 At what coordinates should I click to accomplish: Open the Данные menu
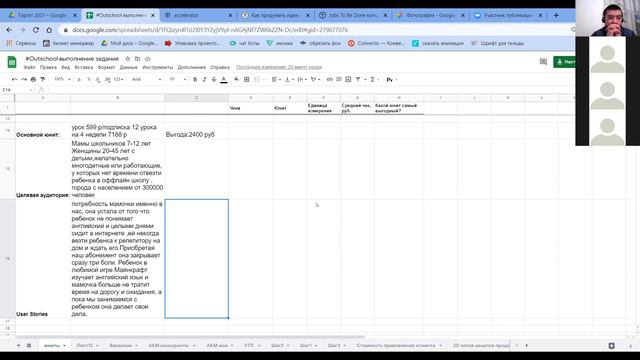[x=129, y=67]
